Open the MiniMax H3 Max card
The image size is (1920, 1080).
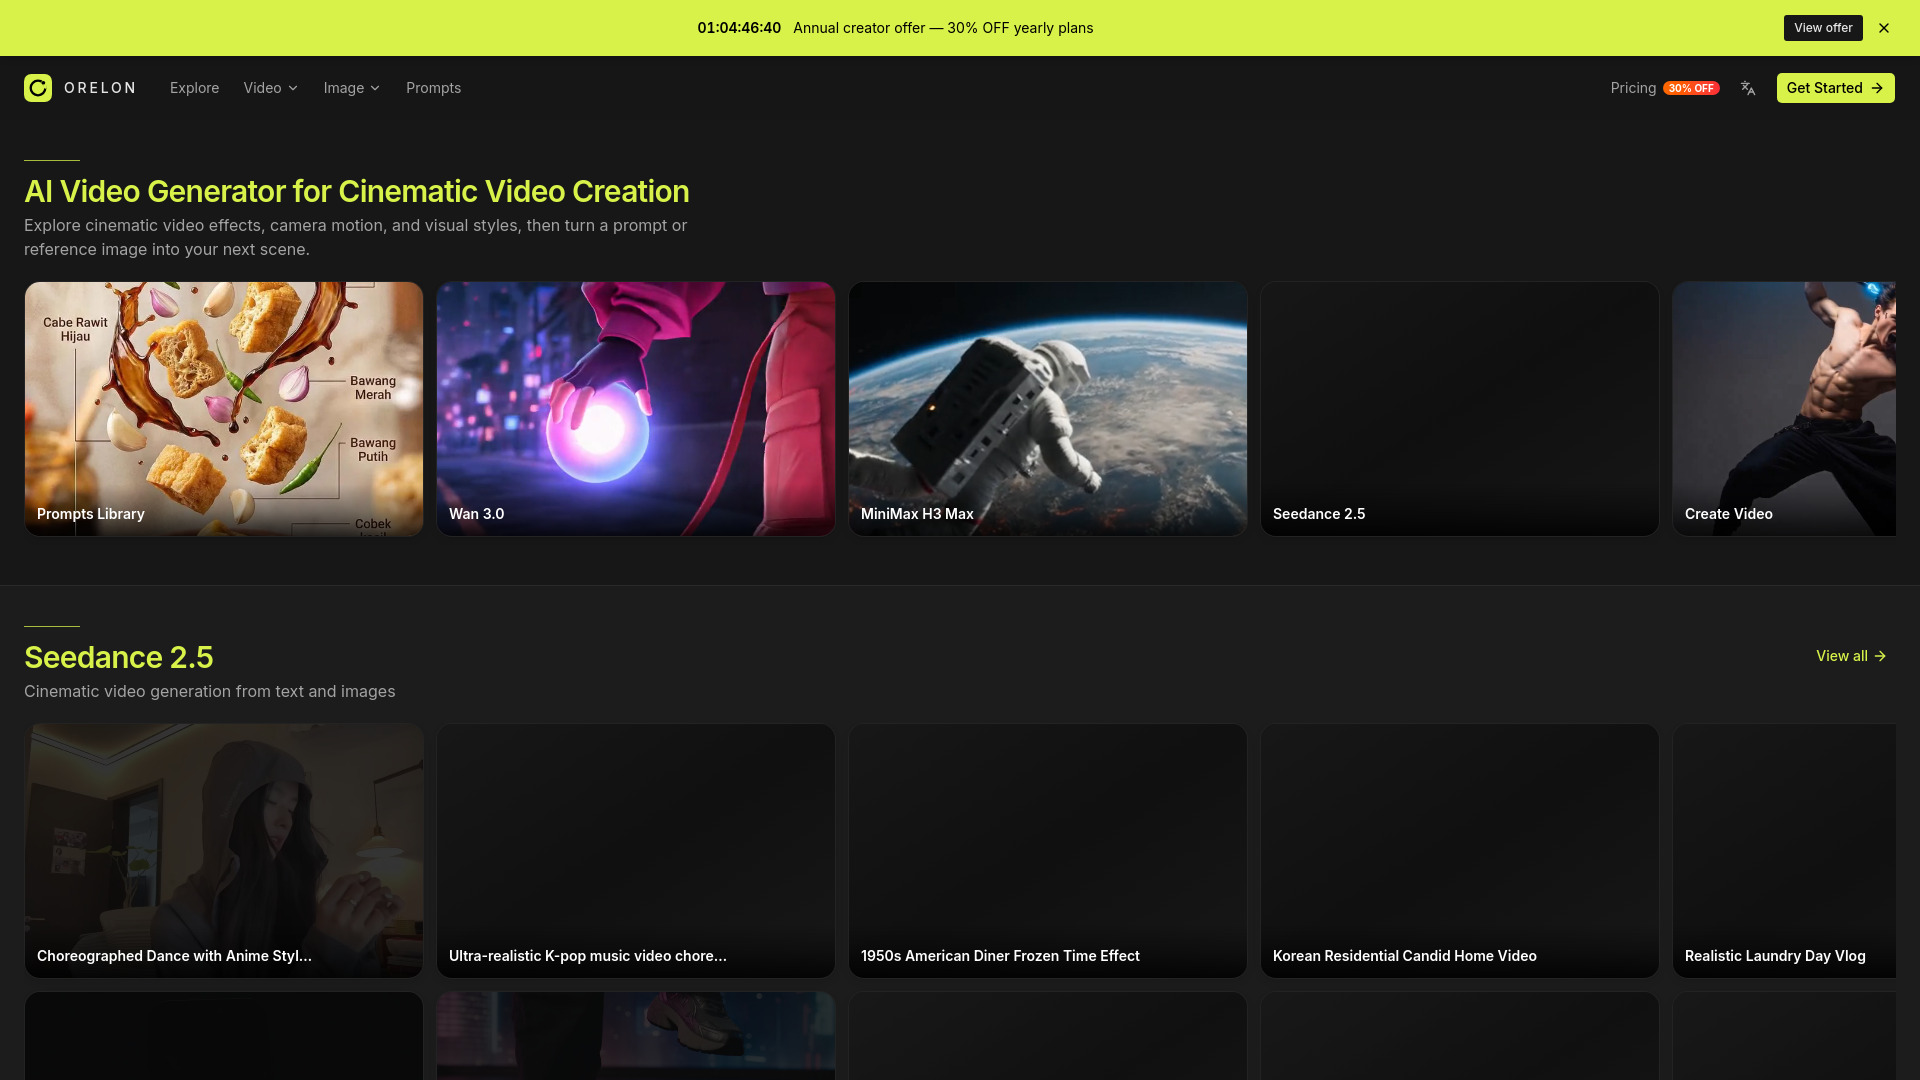tap(1048, 409)
